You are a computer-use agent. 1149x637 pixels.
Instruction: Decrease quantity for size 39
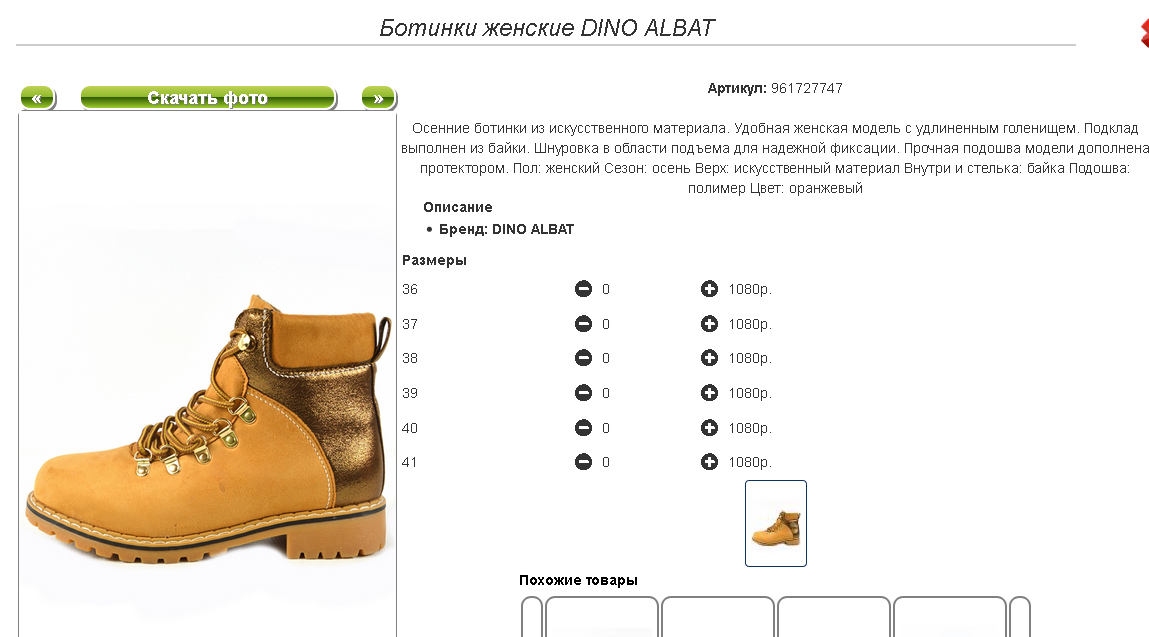(583, 393)
